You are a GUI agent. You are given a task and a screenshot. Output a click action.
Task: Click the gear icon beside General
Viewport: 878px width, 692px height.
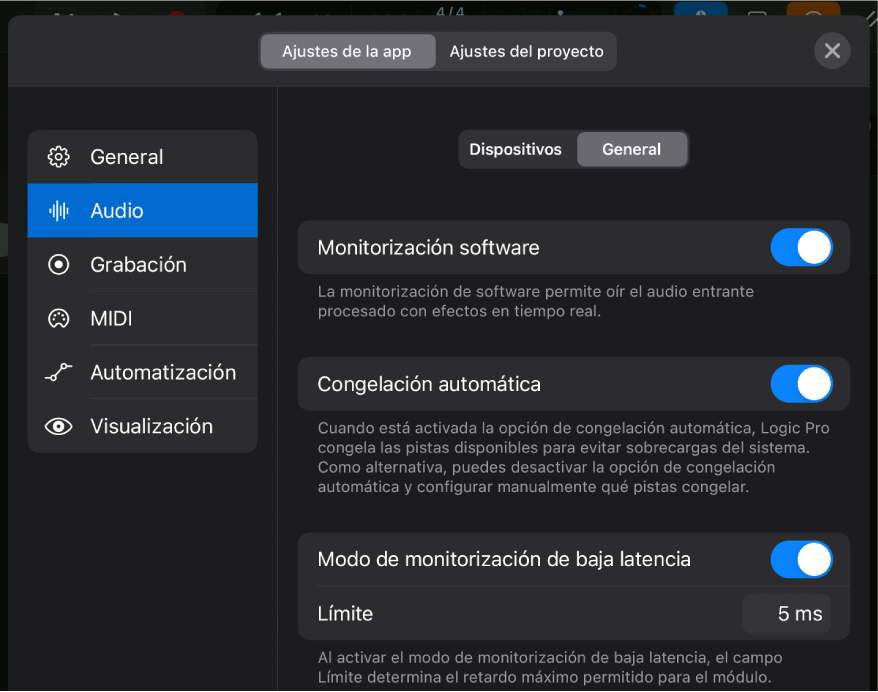[x=59, y=157]
